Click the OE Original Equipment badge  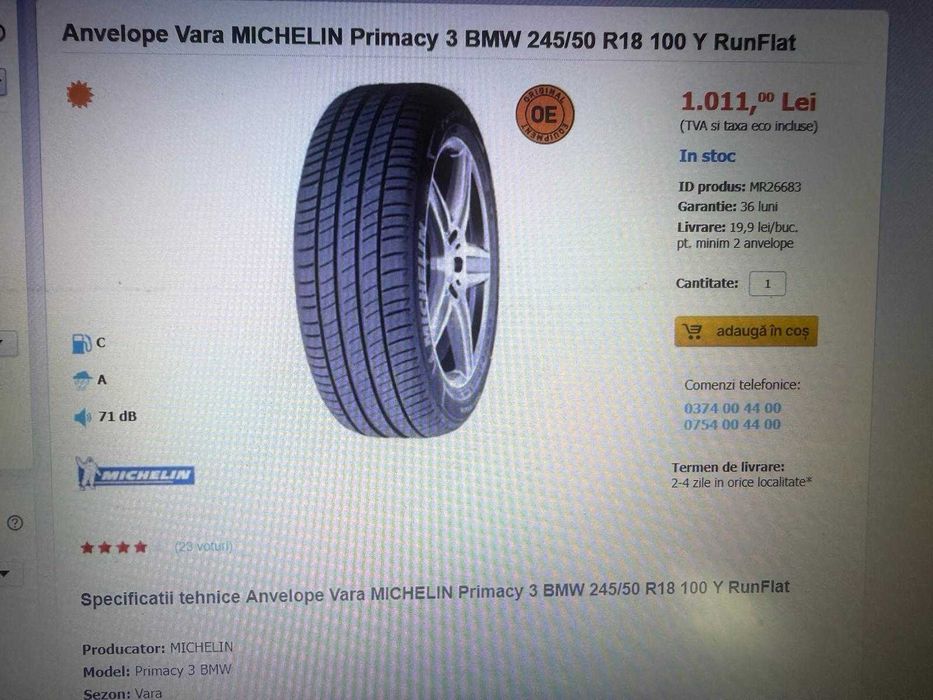click(x=544, y=114)
